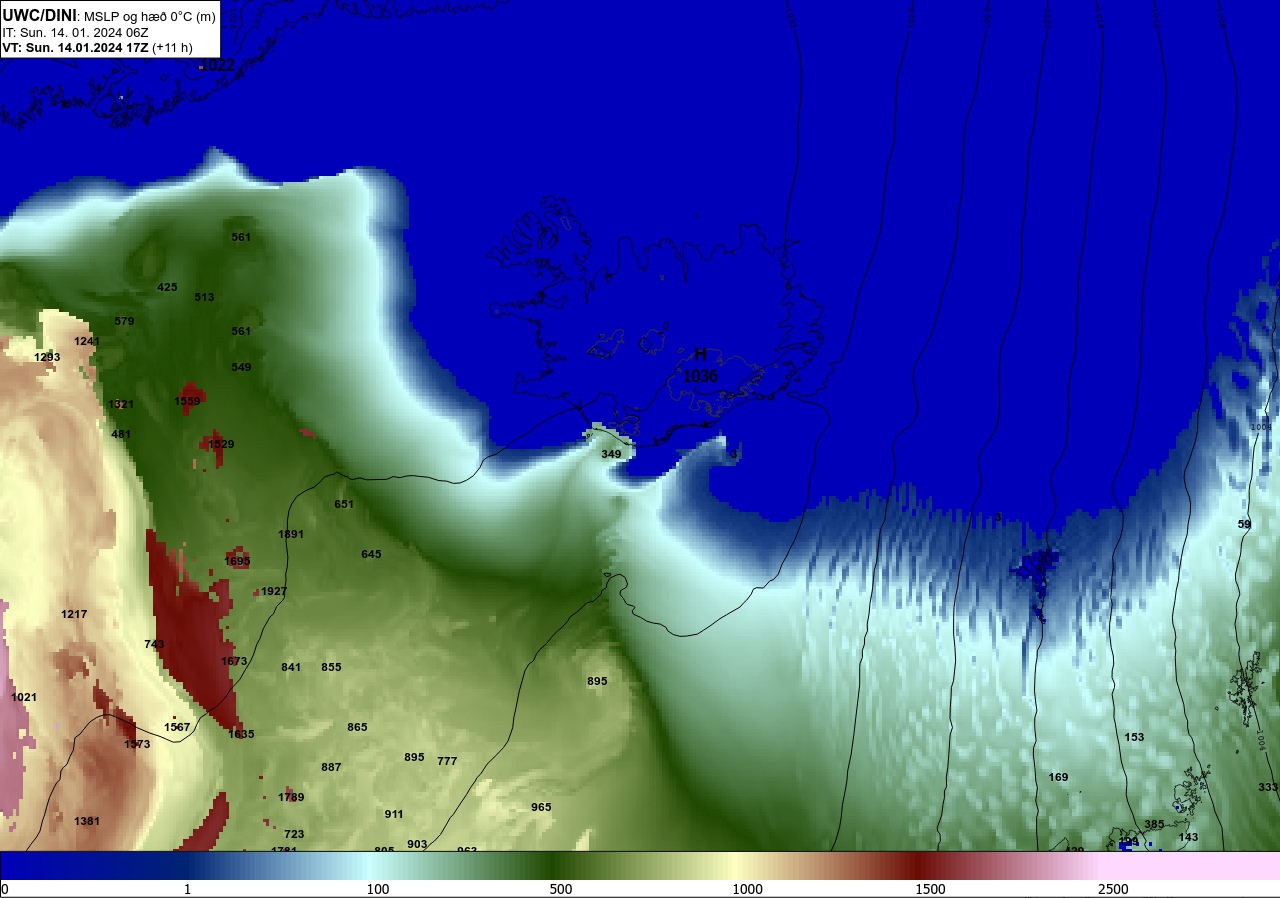Click the '0' tick on the color scale
This screenshot has width=1280, height=898.
pyautogui.click(x=5, y=889)
